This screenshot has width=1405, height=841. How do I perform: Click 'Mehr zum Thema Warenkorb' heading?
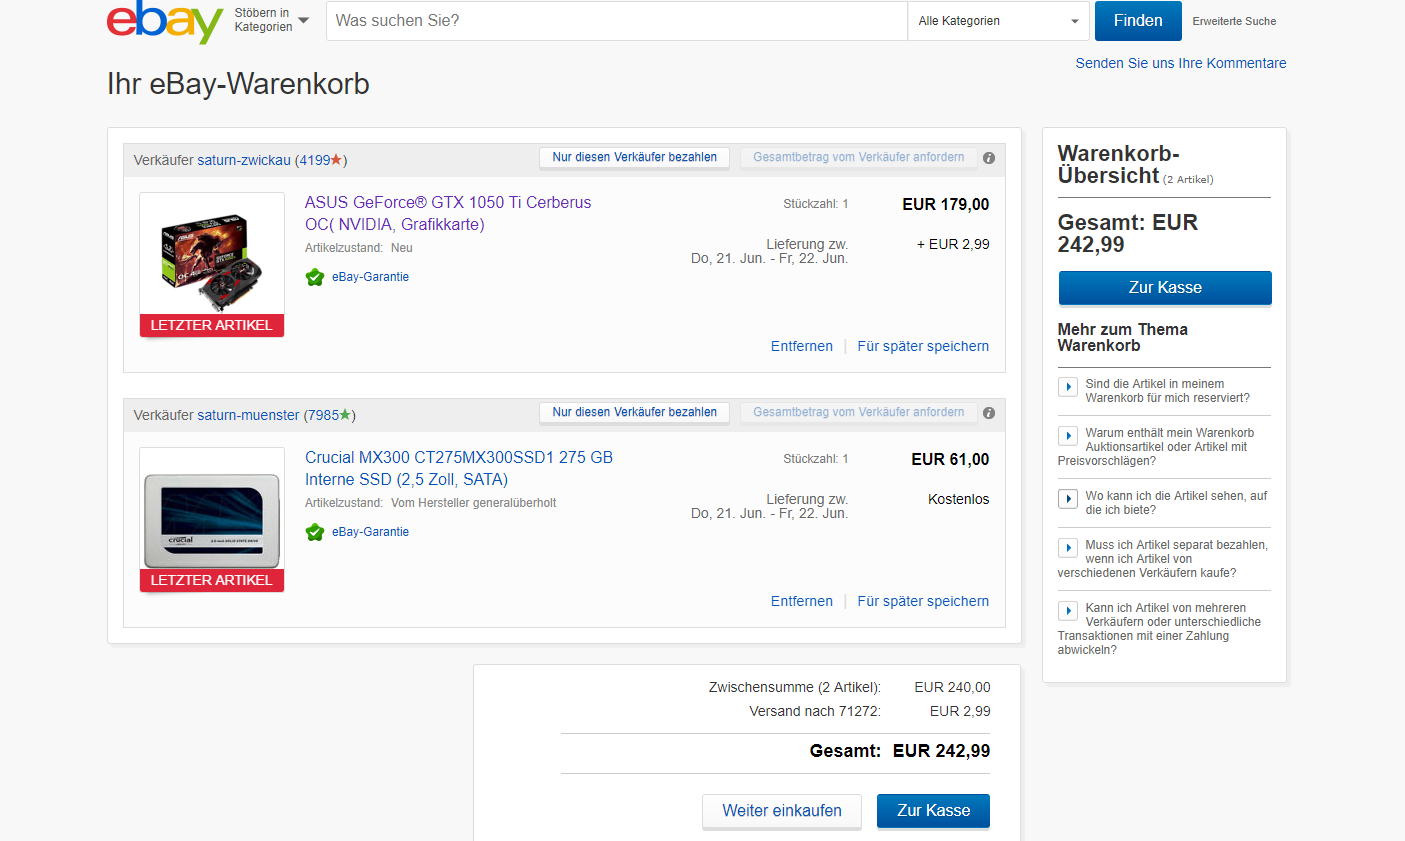pyautogui.click(x=1122, y=338)
